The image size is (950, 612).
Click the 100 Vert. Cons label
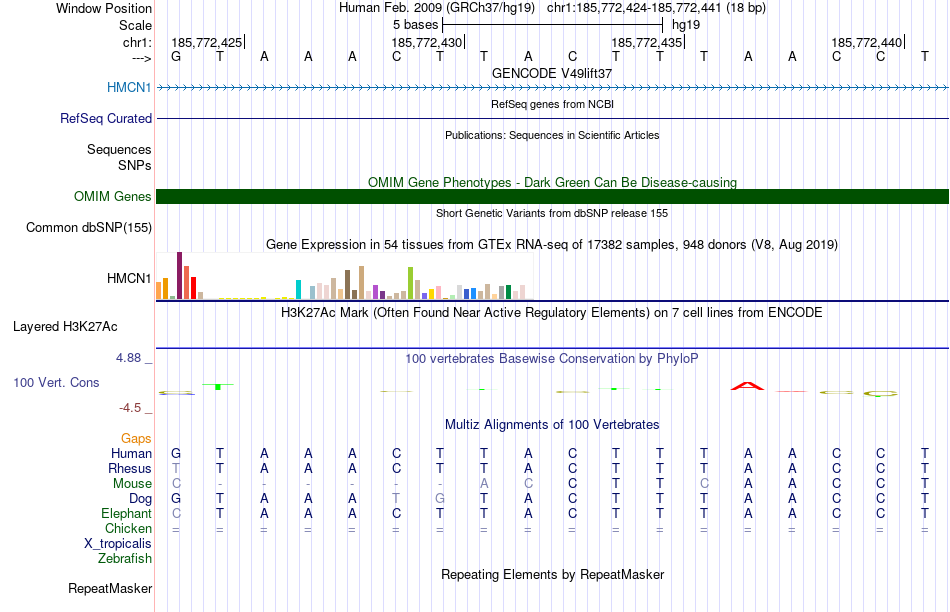tap(56, 382)
